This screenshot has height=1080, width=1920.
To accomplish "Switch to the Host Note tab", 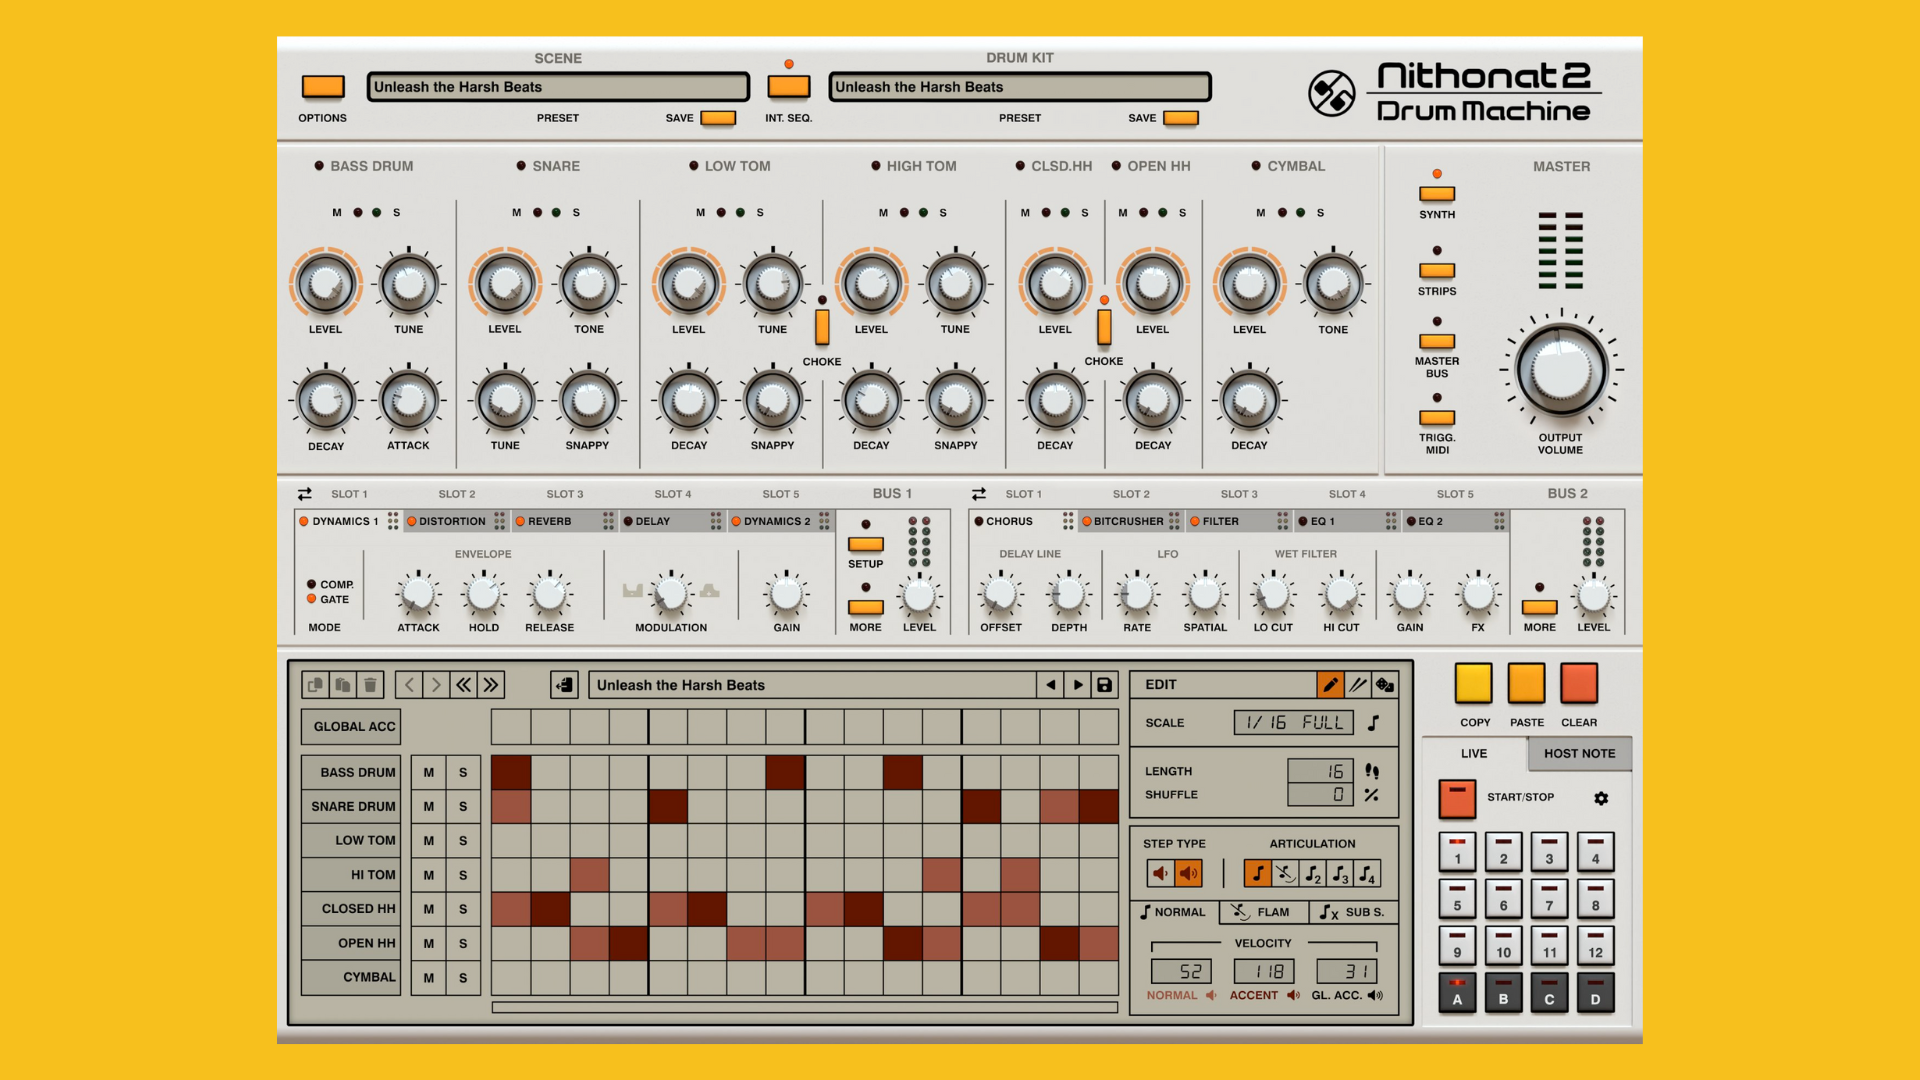I will 1579,754.
